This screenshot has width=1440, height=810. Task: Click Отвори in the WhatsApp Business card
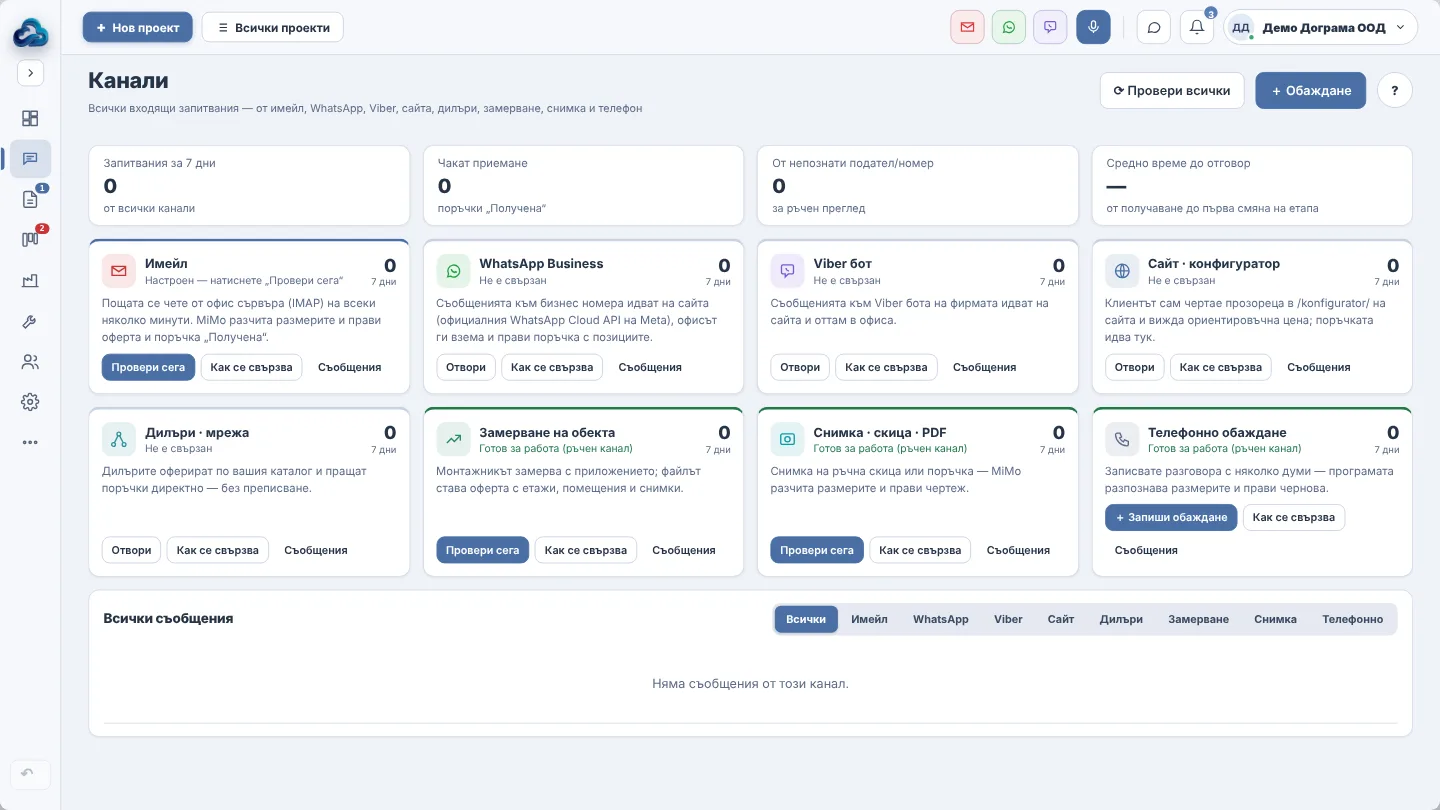pyautogui.click(x=466, y=367)
